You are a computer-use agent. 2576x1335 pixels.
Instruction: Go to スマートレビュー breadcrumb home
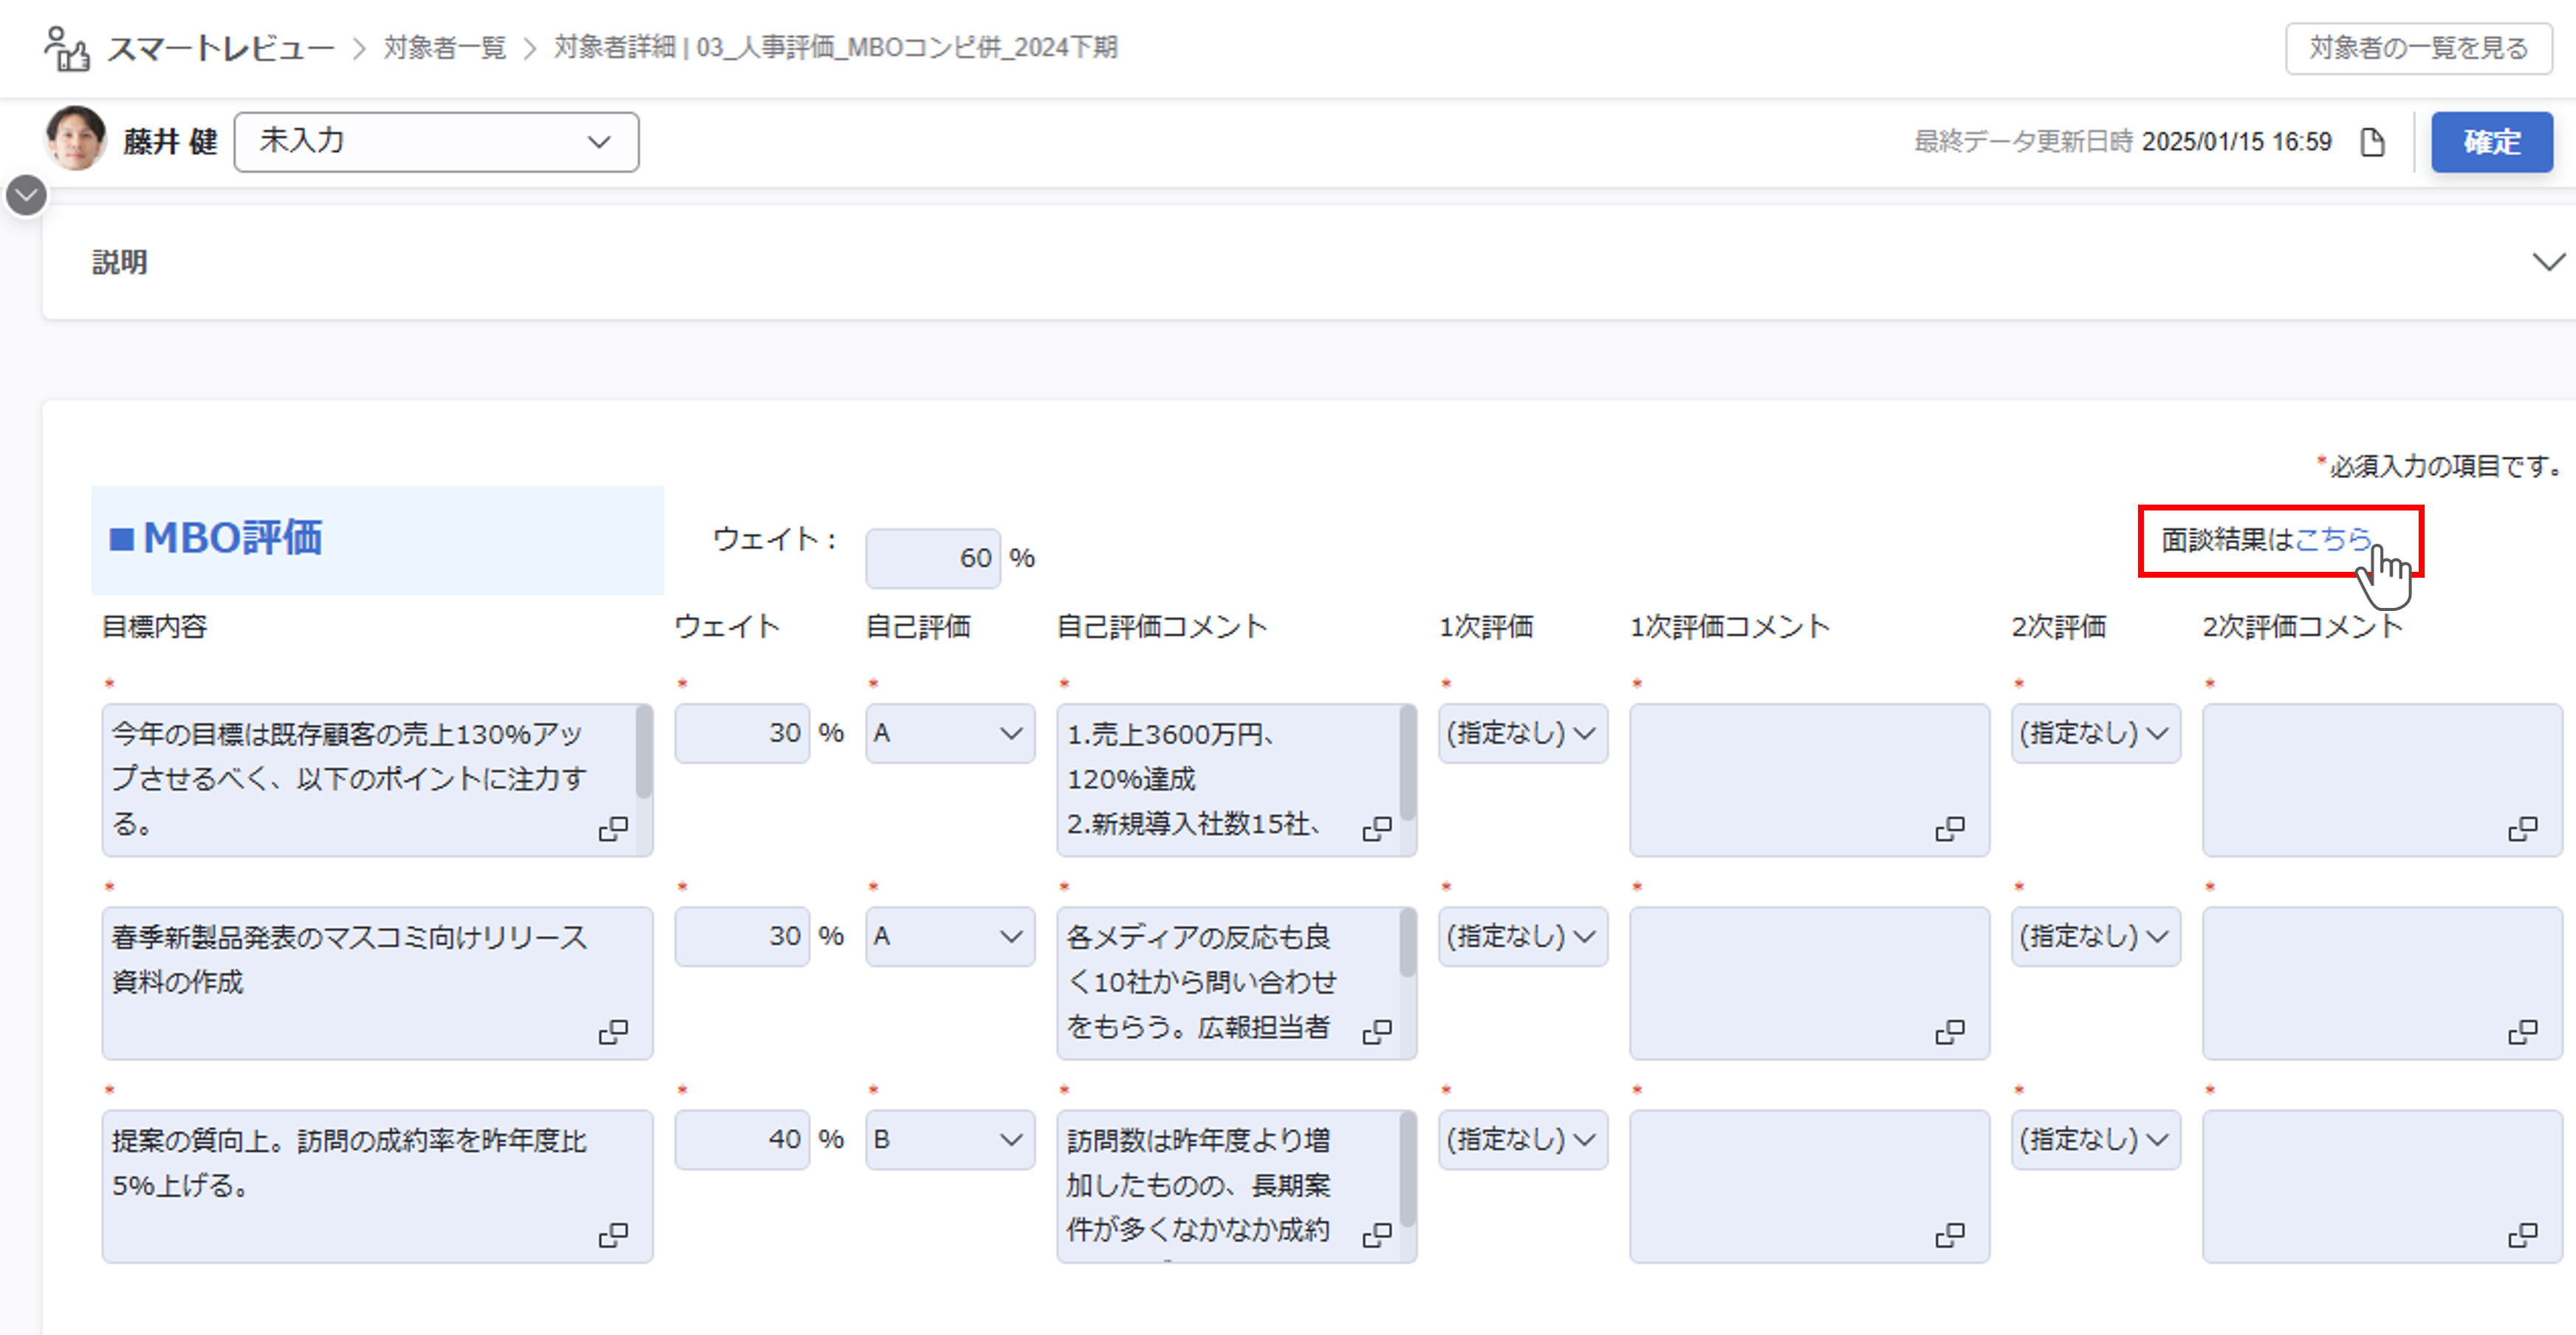point(221,48)
